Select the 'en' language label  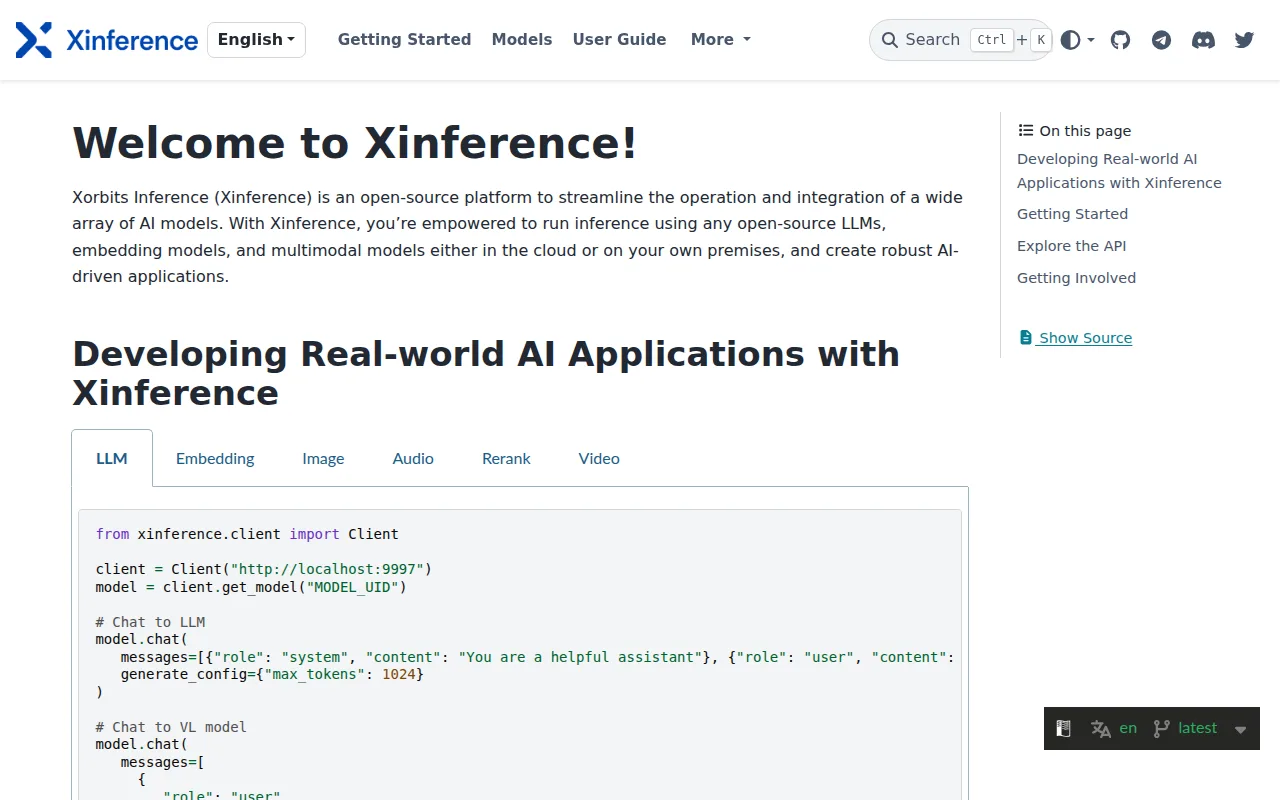tap(1128, 728)
